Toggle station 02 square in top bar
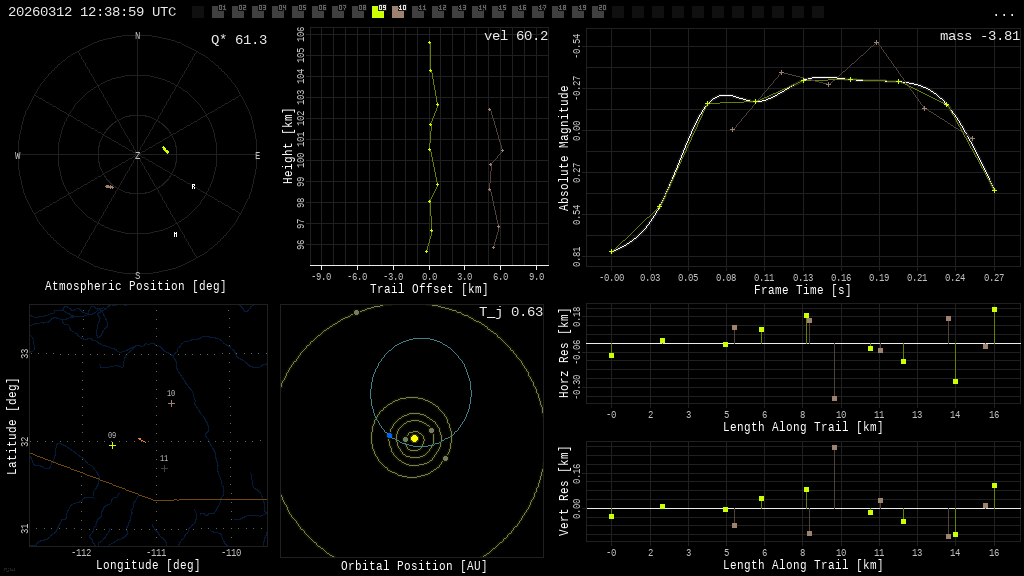 (238, 12)
